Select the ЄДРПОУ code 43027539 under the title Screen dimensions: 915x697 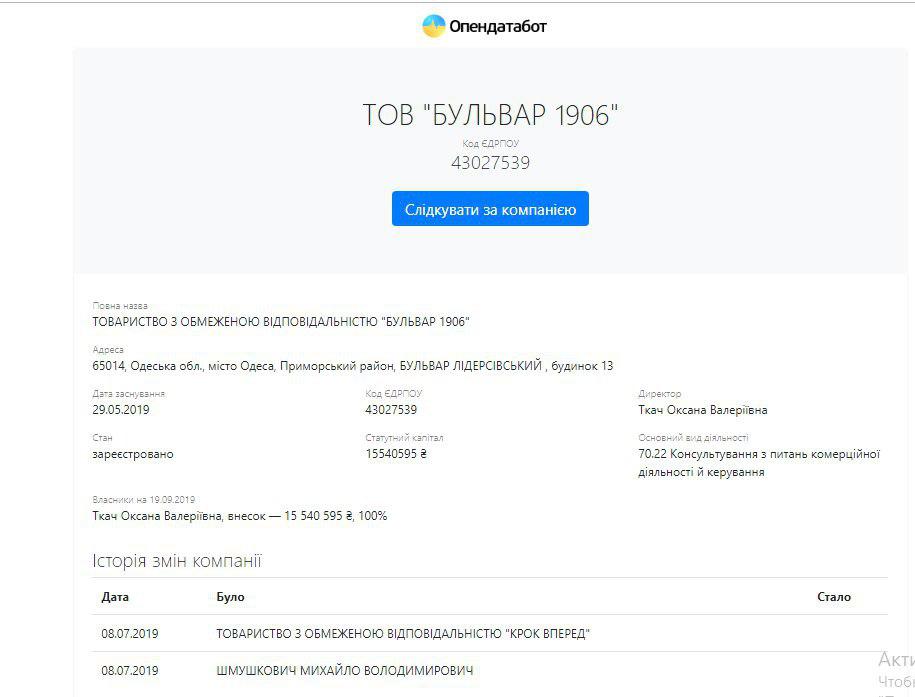tap(490, 162)
